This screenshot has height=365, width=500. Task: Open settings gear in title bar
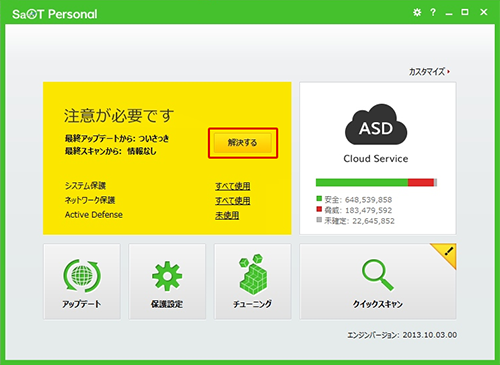(x=417, y=12)
